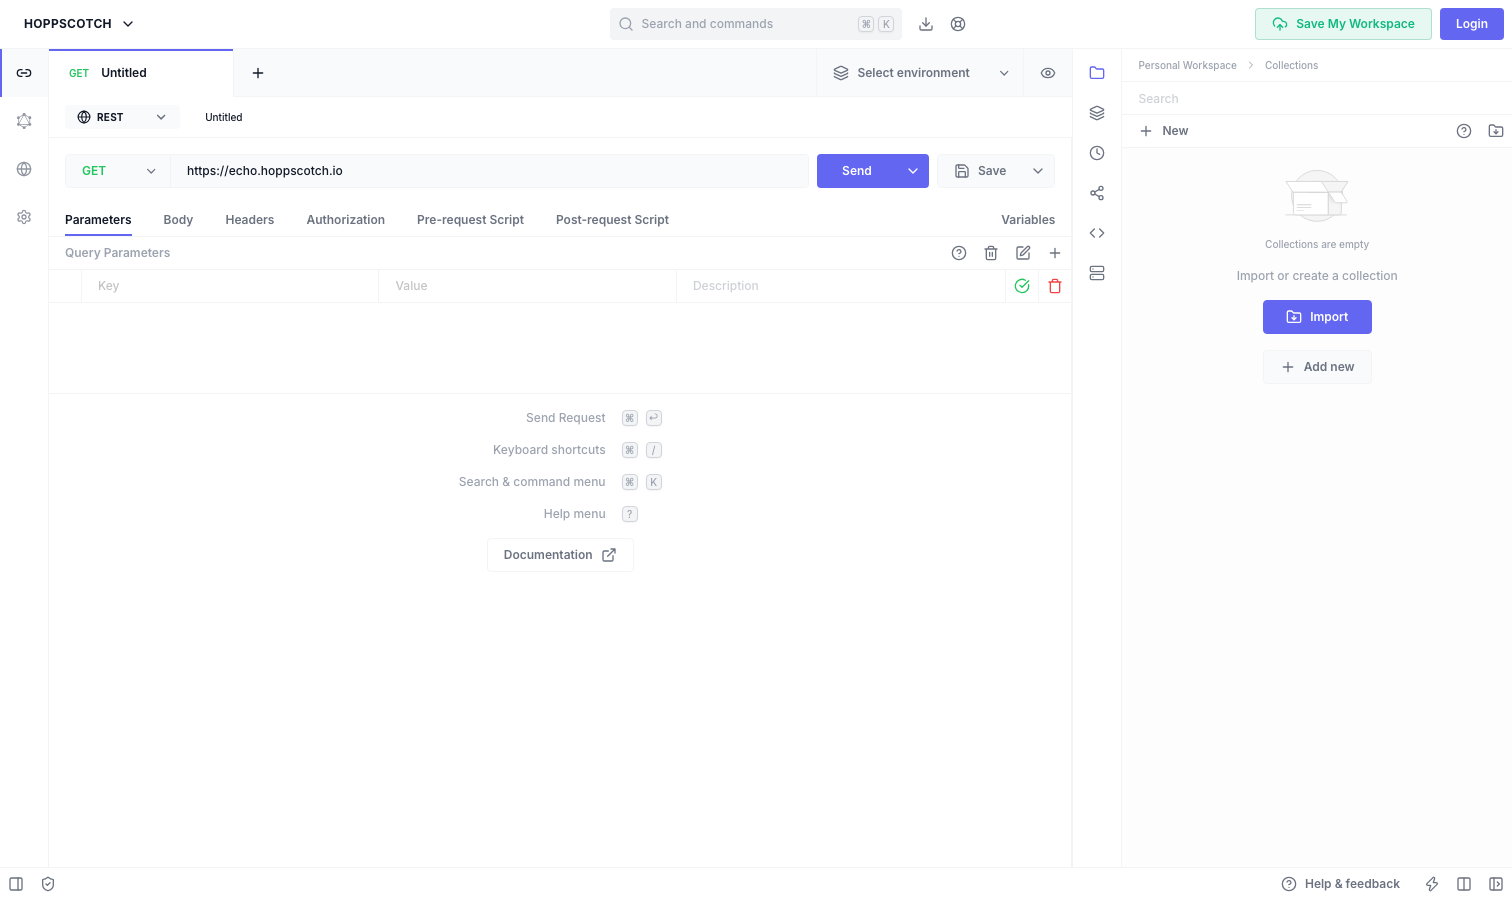Screen dimensions: 1512x900
Task: Switch to the Authorization tab
Action: point(346,220)
